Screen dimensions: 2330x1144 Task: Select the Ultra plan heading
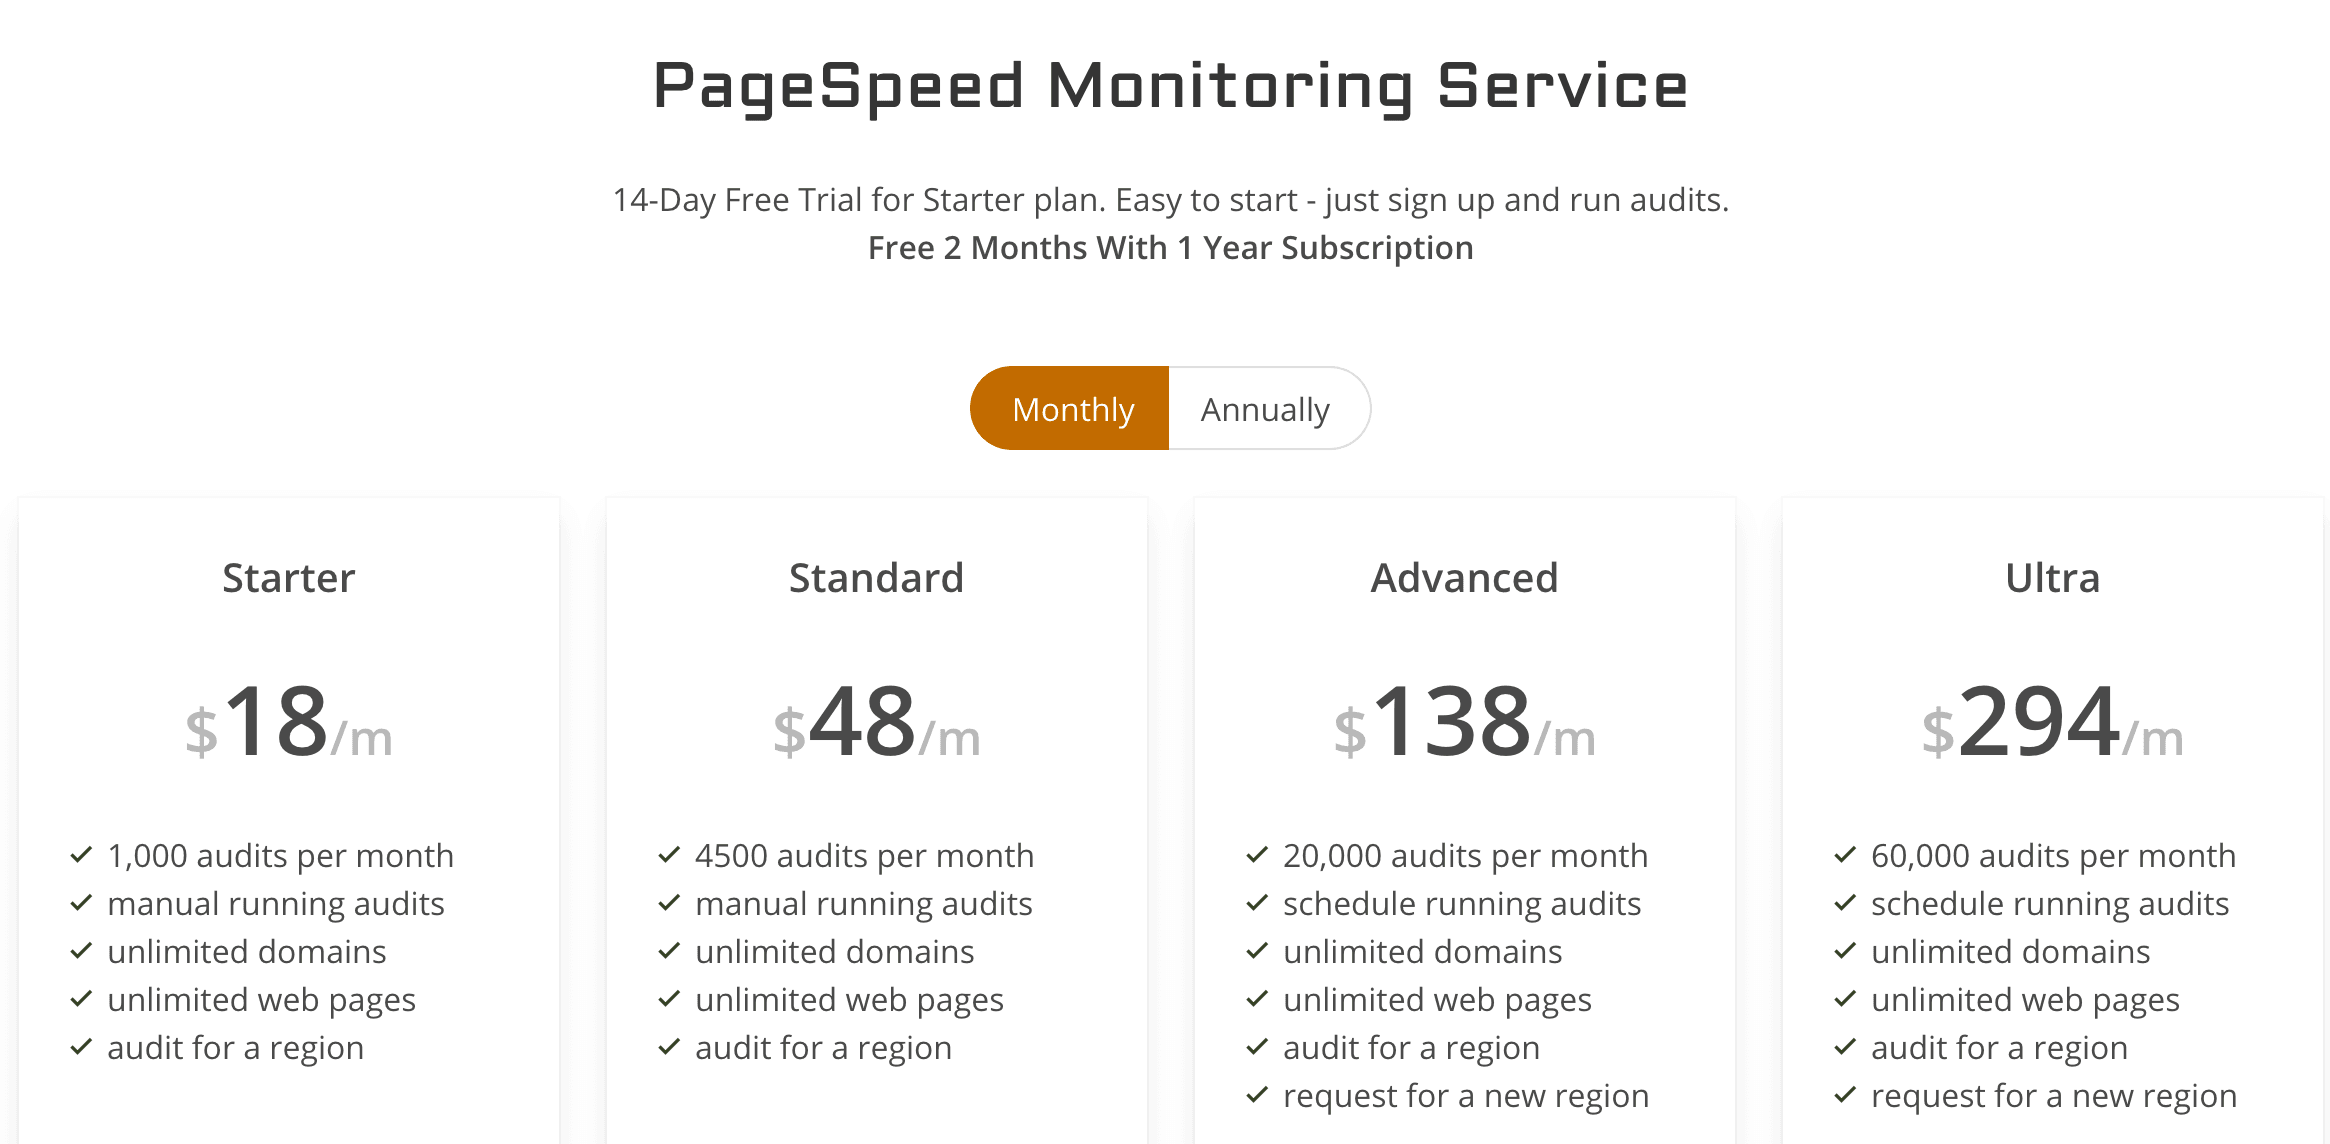[2053, 578]
